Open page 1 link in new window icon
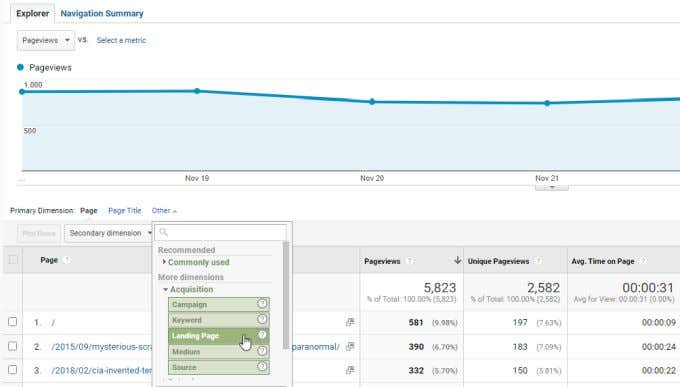The width and height of the screenshot is (680, 387). coord(350,322)
